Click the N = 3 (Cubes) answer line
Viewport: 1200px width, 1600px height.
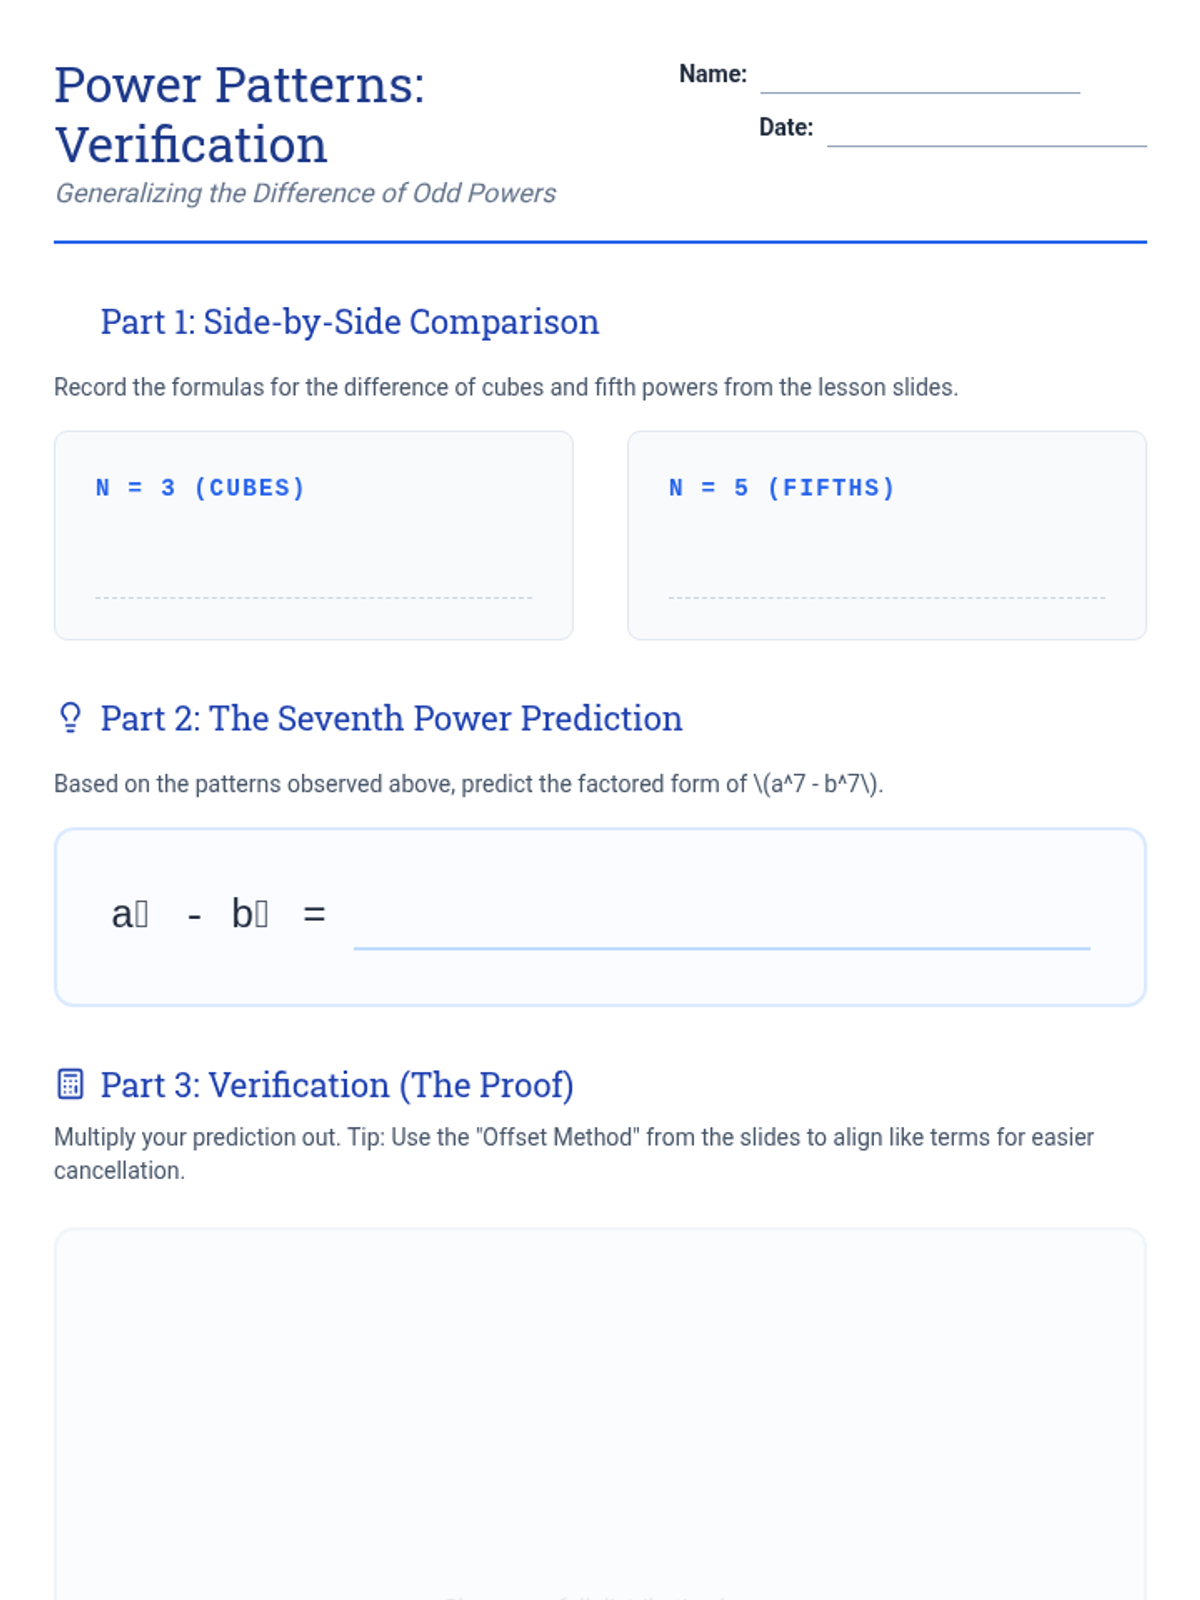pos(313,596)
